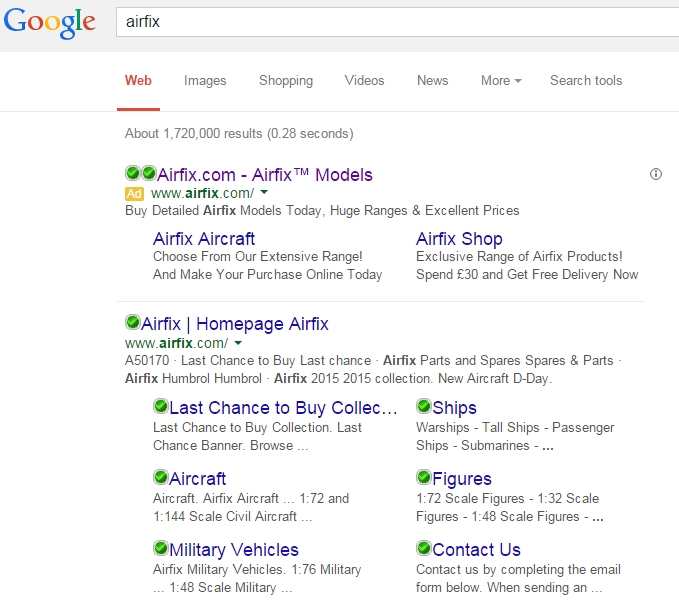Click the Google logo
Image resolution: width=679 pixels, height=605 pixels.
pos(49,23)
